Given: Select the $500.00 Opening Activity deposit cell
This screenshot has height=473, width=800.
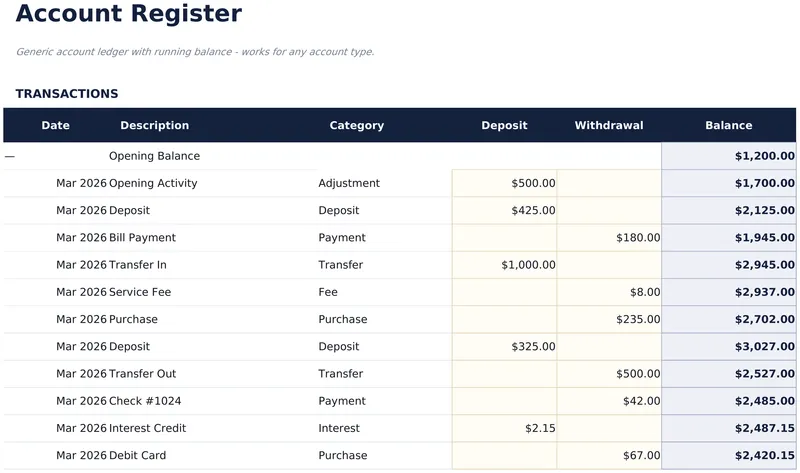Looking at the screenshot, I should point(504,183).
